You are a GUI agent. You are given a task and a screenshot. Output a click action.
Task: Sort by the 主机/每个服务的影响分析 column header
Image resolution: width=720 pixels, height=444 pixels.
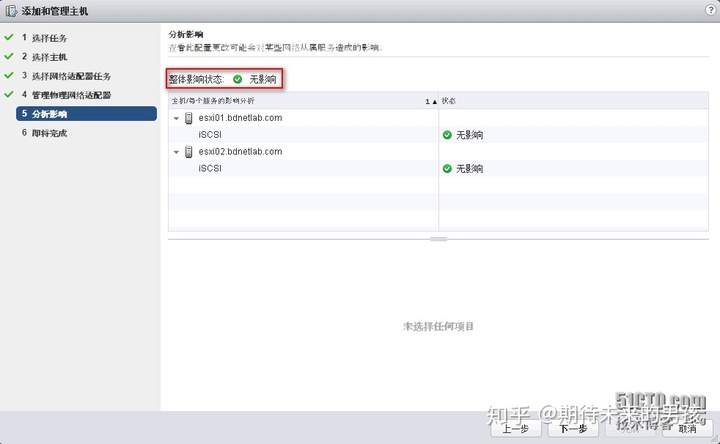point(304,101)
